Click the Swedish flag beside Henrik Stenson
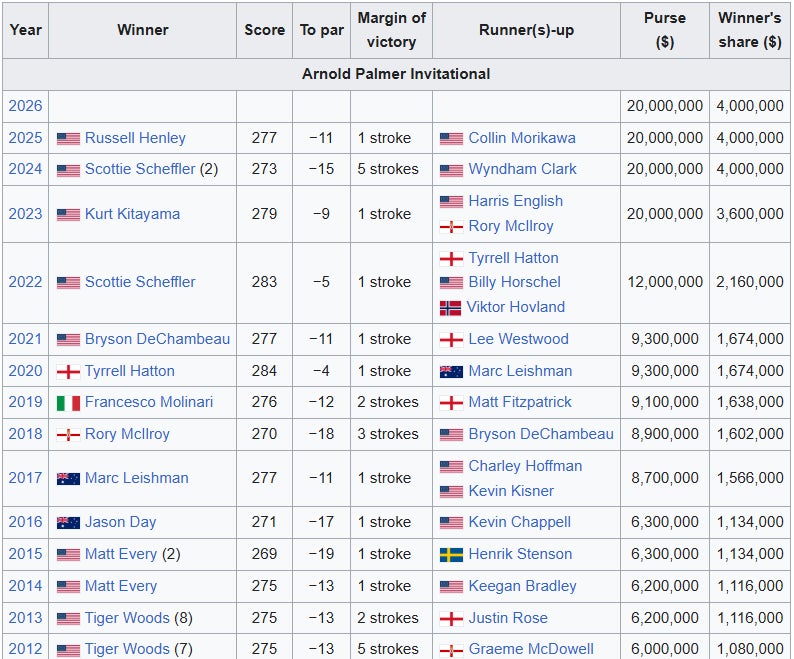Image resolution: width=794 pixels, height=659 pixels. (x=451, y=554)
